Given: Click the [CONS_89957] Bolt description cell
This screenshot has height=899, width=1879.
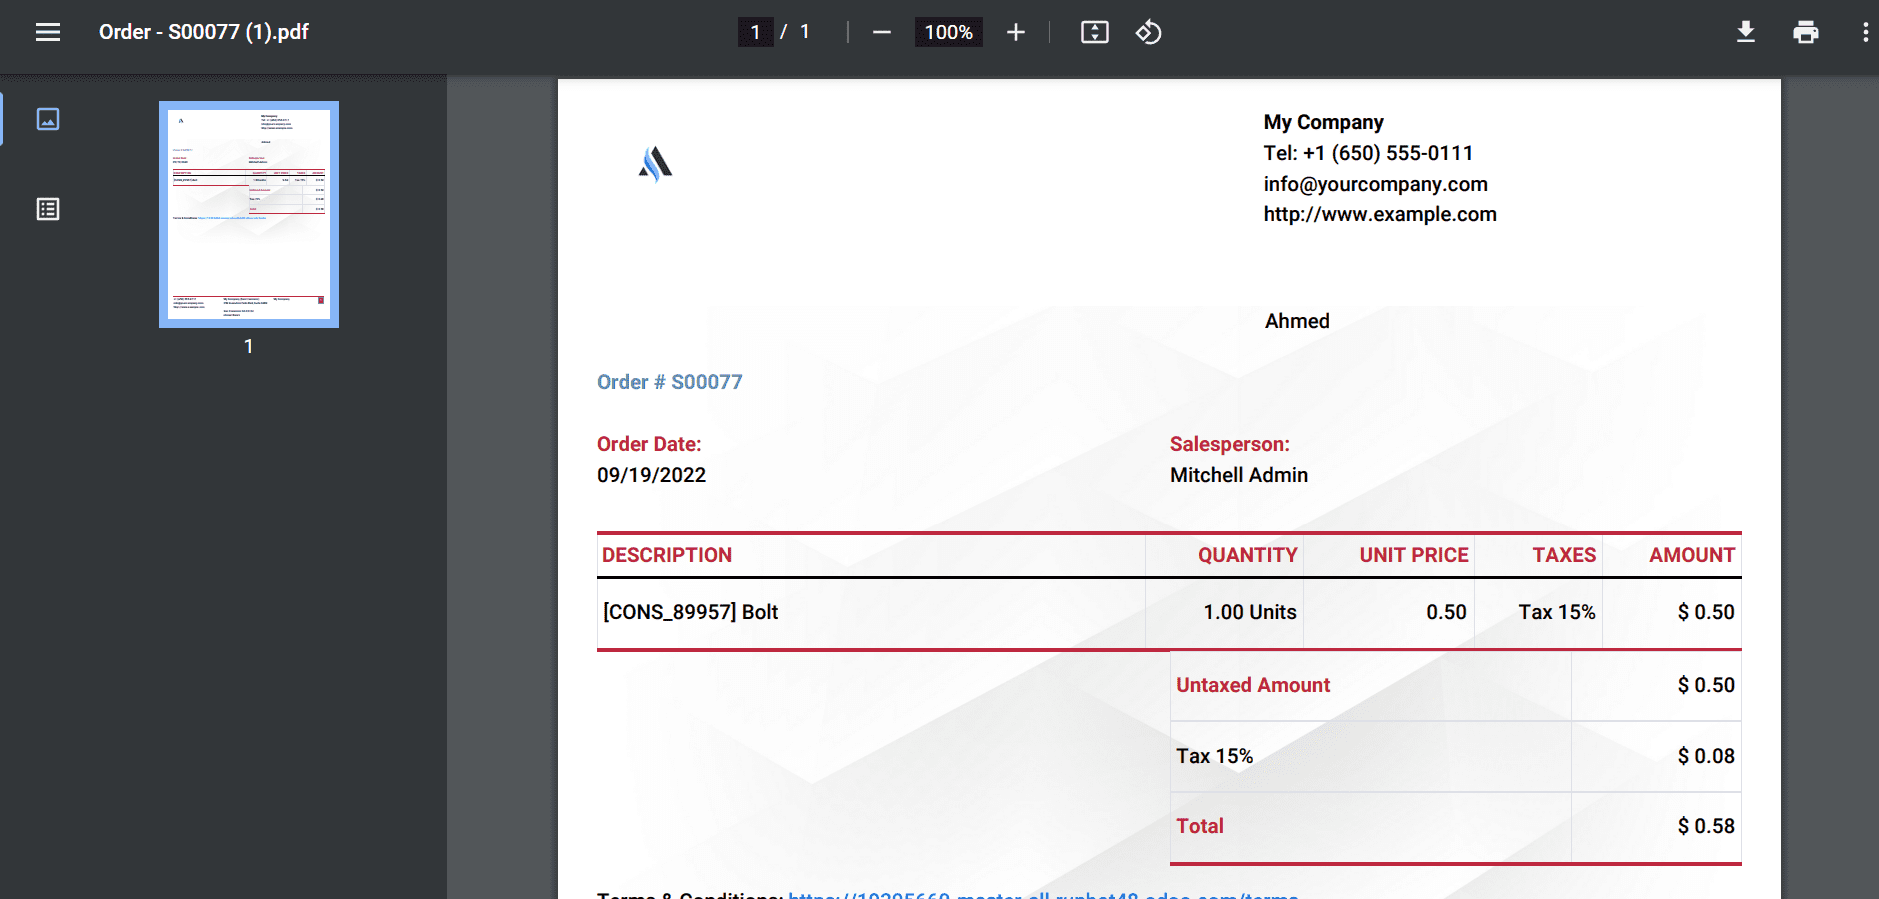Looking at the screenshot, I should click(871, 612).
